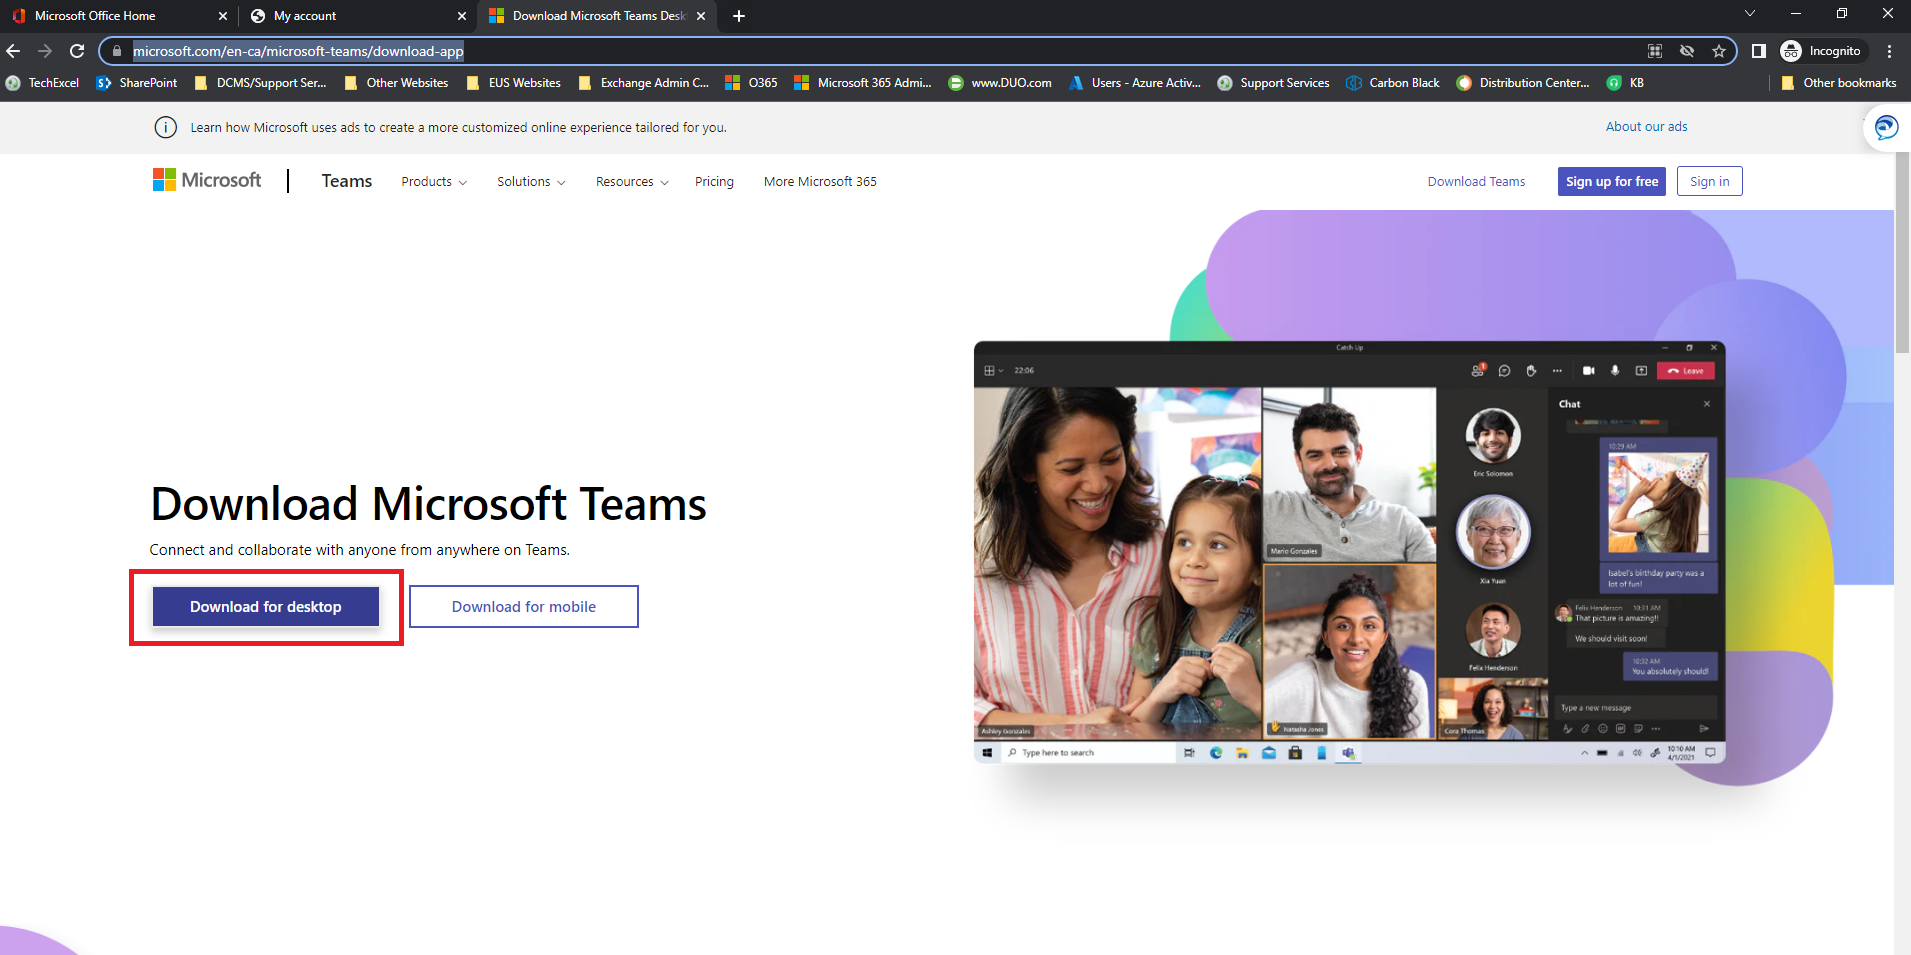The image size is (1911, 955).
Task: Open EUS Websites bookmark folder
Action: click(x=514, y=83)
